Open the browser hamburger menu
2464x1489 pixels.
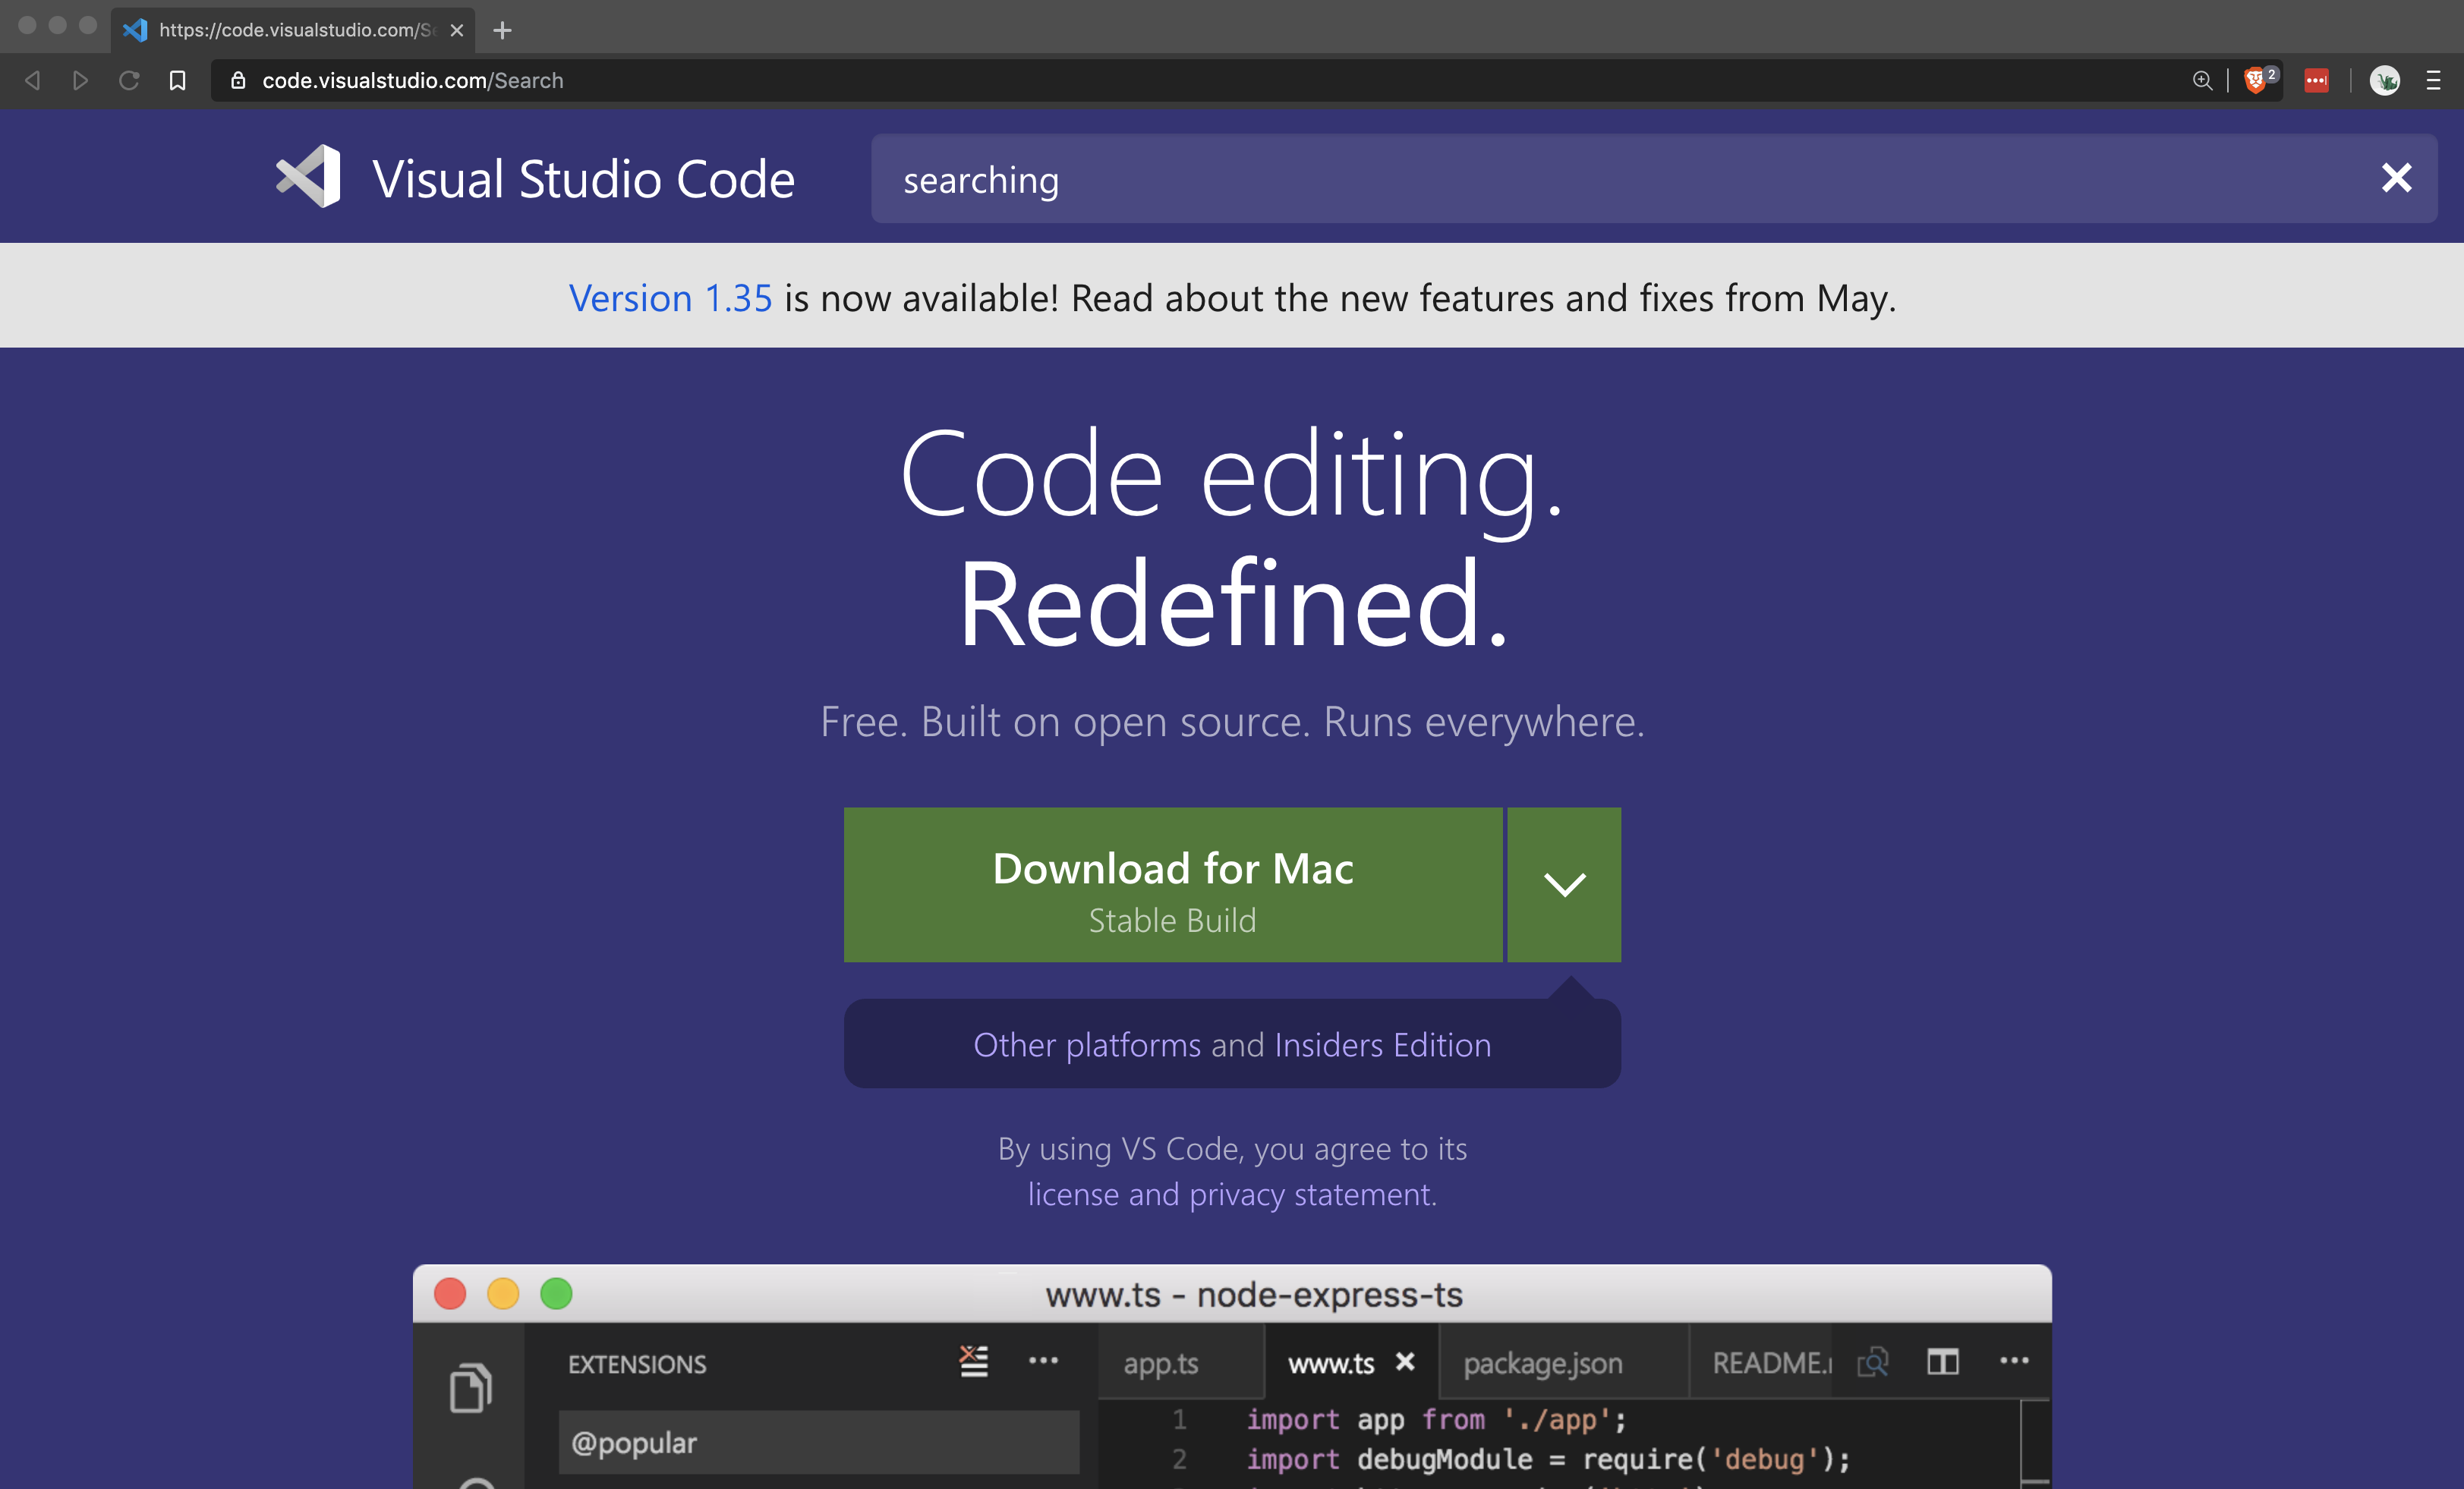pyautogui.click(x=2434, y=81)
